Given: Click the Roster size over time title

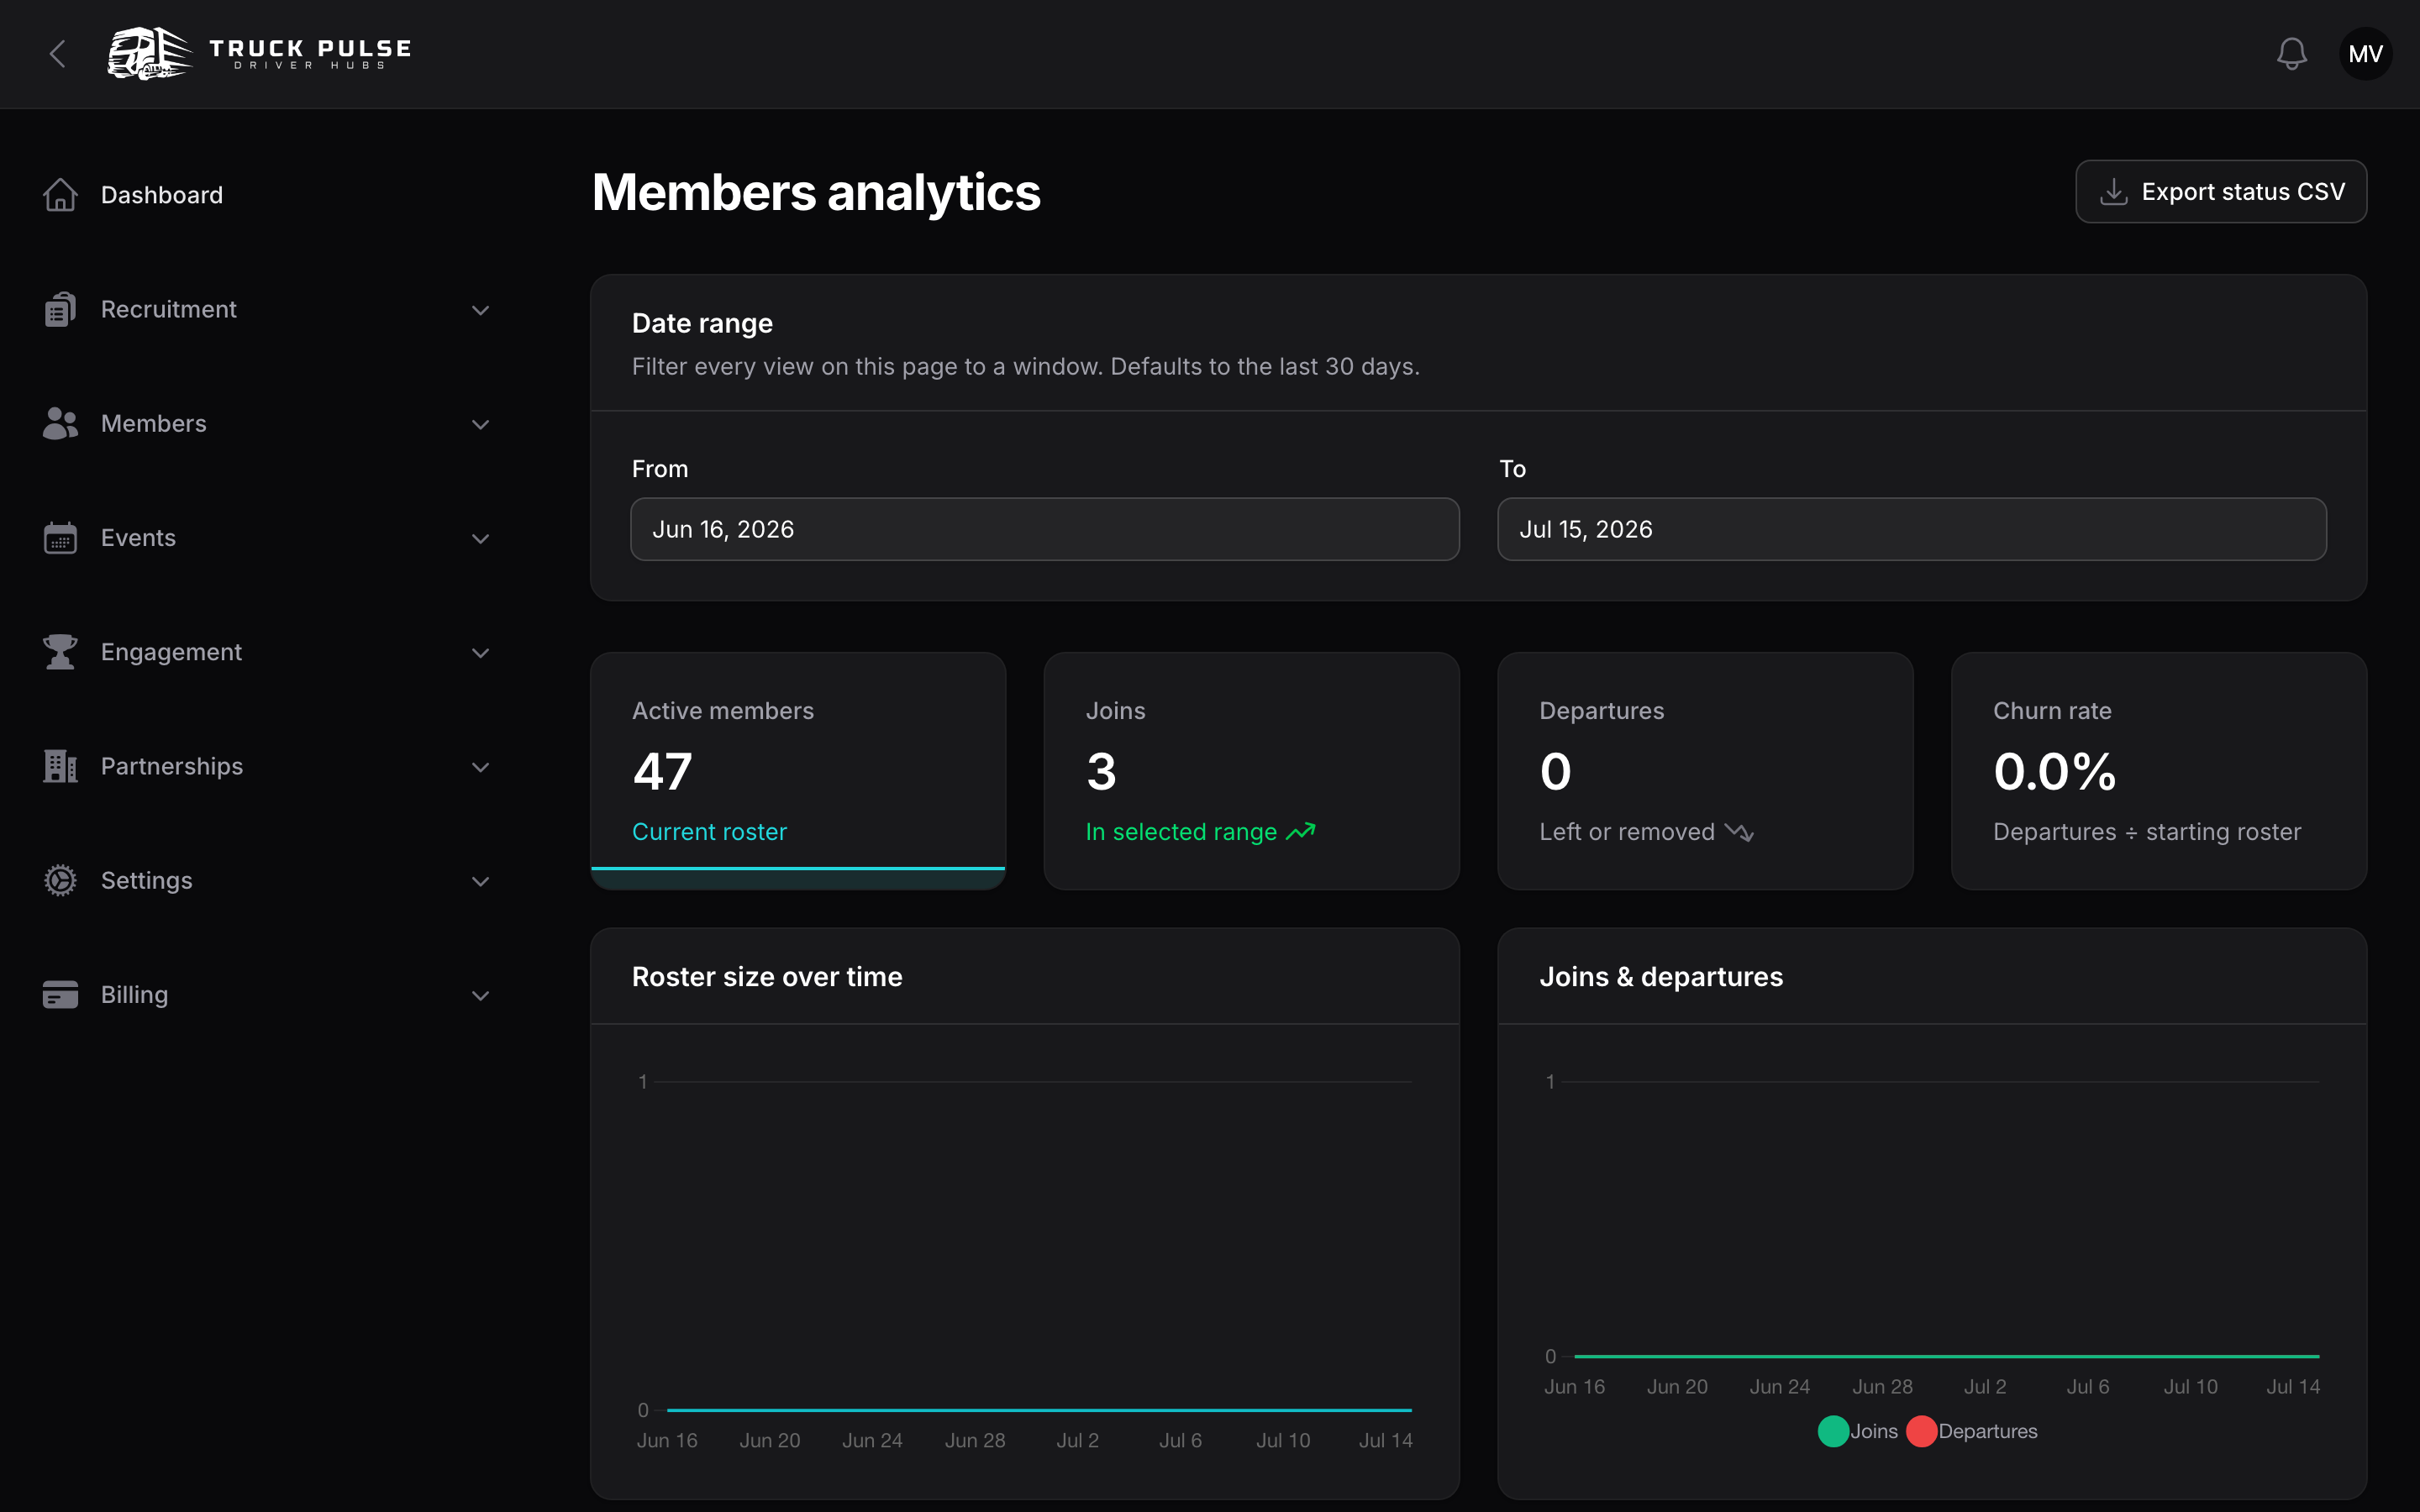Looking at the screenshot, I should click(x=767, y=977).
